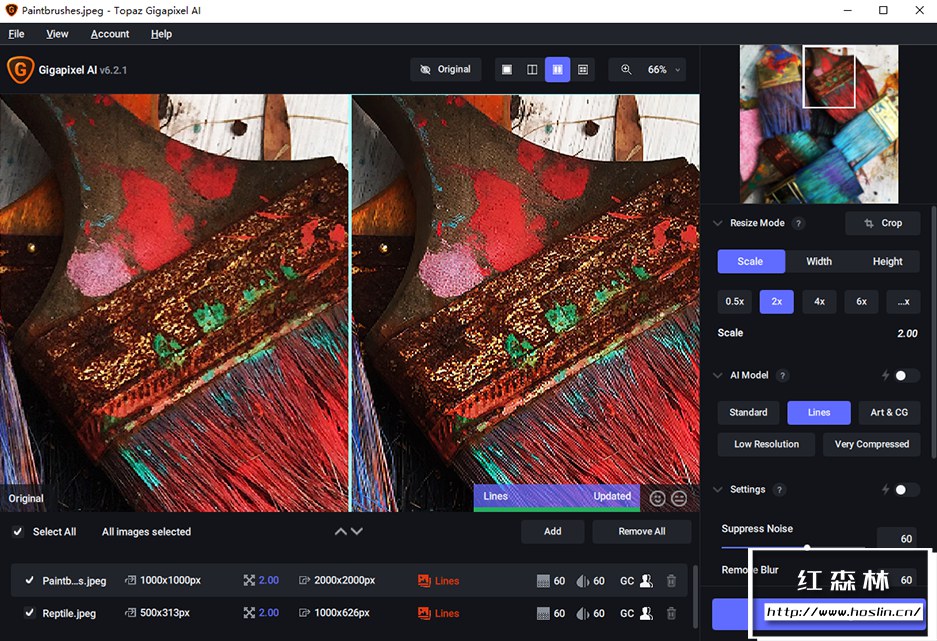Expand file list with down chevron
This screenshot has height=641, width=937.
click(357, 531)
